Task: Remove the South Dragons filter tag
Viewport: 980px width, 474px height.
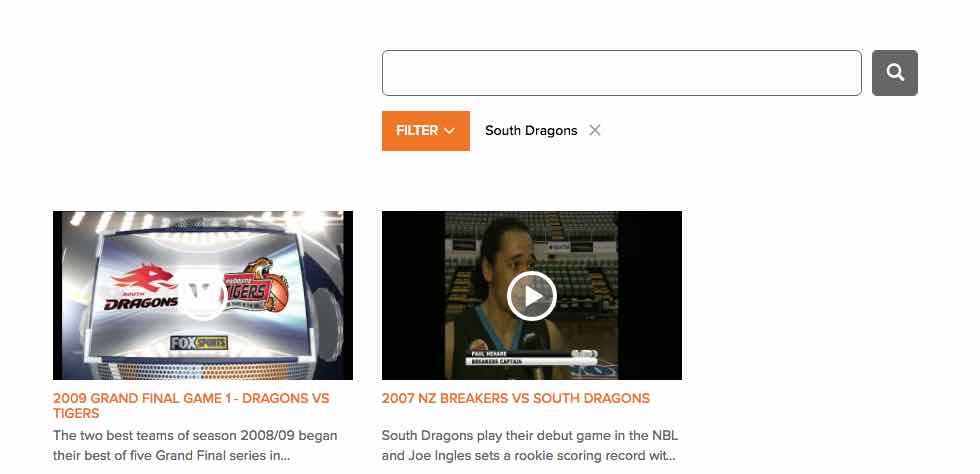Action: coord(594,130)
